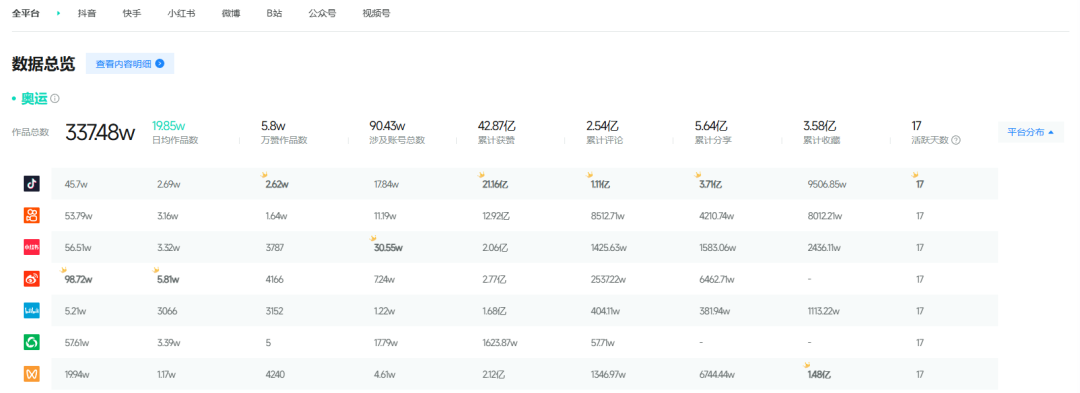
Task: Click the 3787 cell in Xiaohongshu row
Action: click(x=274, y=248)
